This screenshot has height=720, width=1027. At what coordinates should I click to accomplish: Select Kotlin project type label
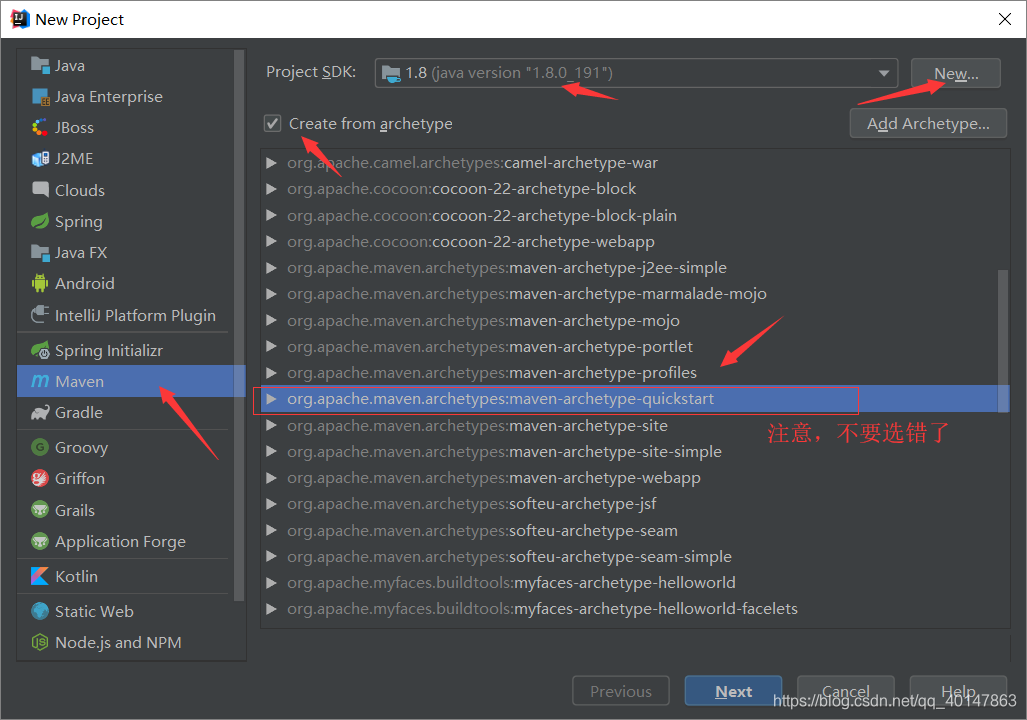click(76, 577)
